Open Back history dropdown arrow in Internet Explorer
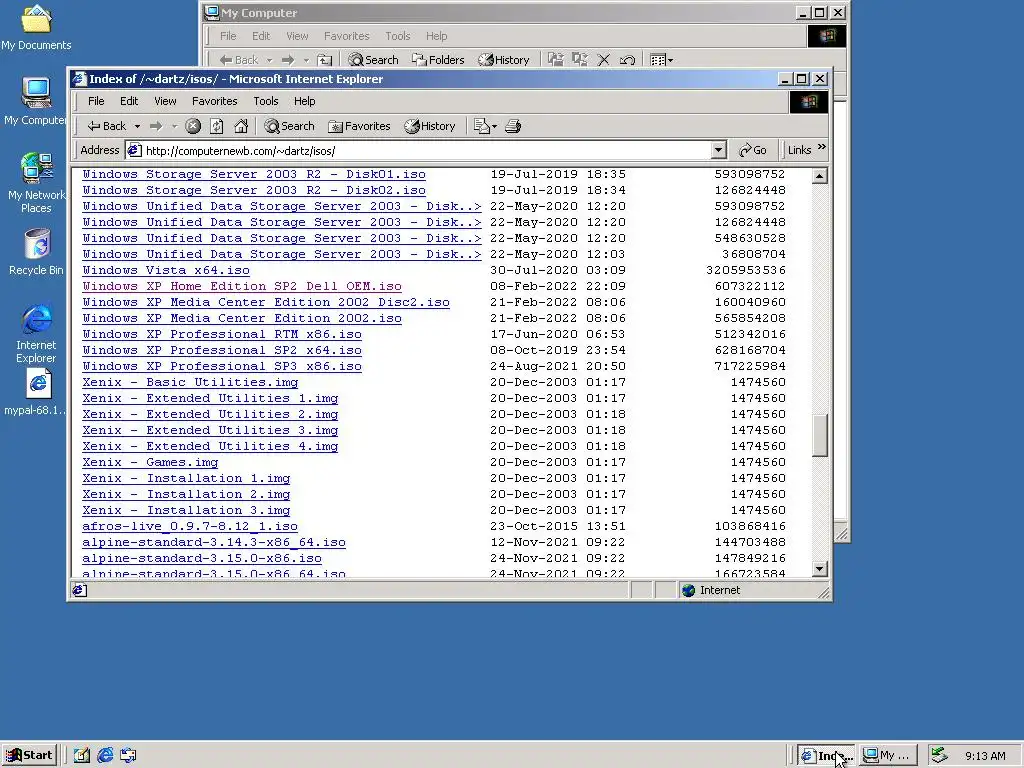Screen dimensions: 1024x768 coord(137,126)
